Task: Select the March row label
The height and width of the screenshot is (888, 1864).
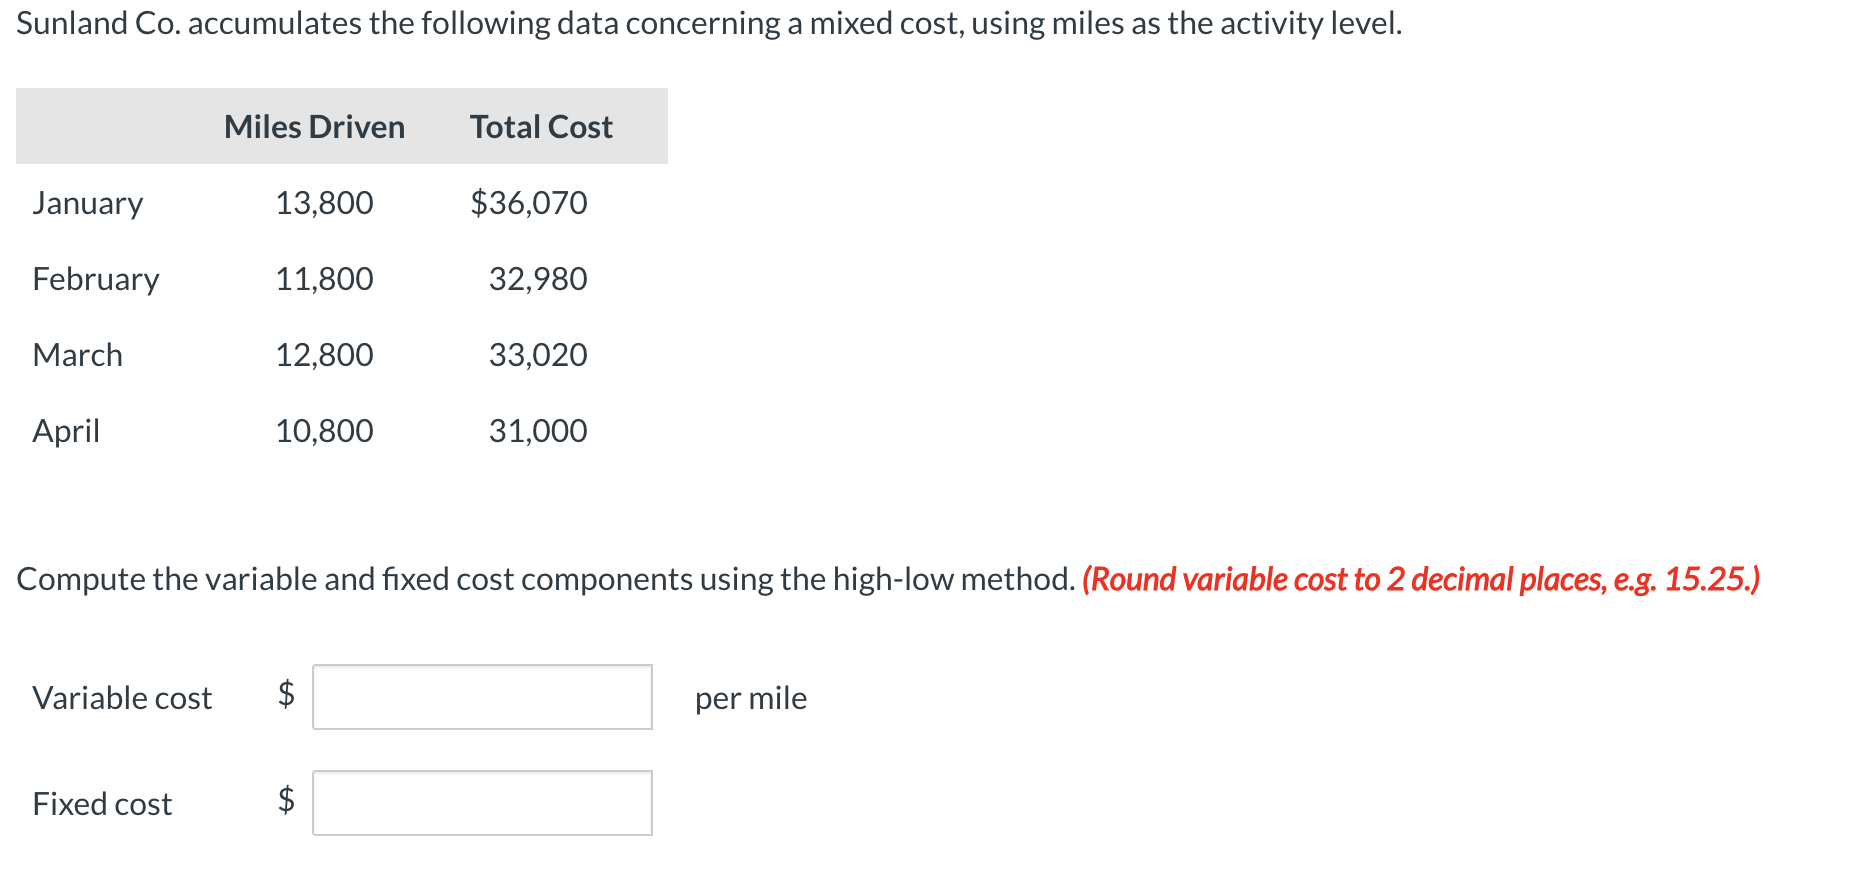Action: coord(78,355)
